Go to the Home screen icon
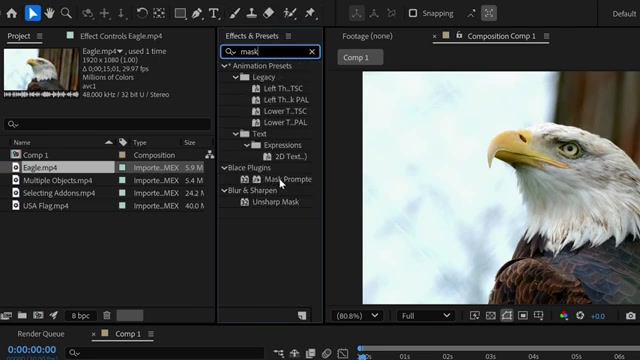The height and width of the screenshot is (360, 640). tap(11, 13)
